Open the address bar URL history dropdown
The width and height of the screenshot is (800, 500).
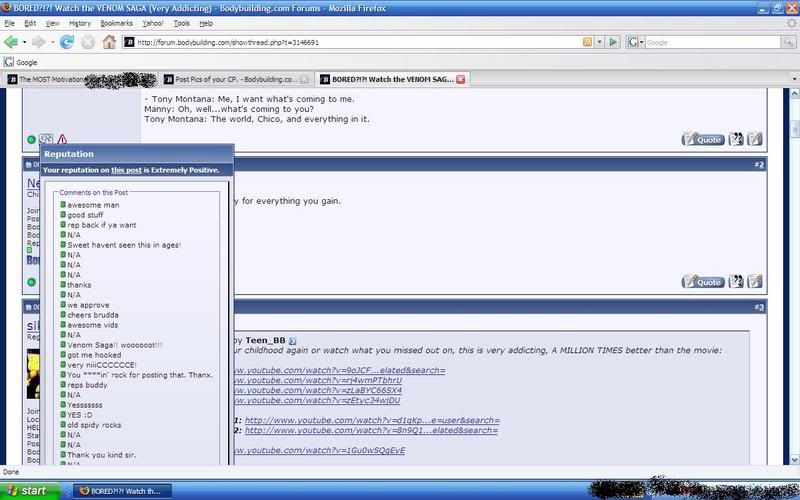(x=600, y=42)
